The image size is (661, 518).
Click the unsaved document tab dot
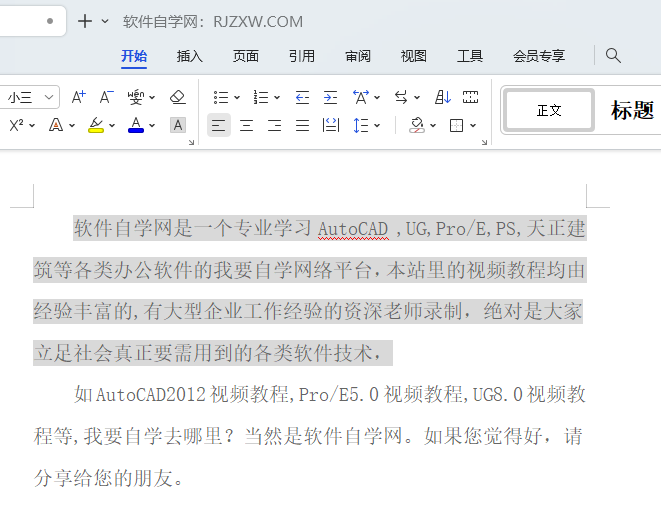tap(50, 21)
